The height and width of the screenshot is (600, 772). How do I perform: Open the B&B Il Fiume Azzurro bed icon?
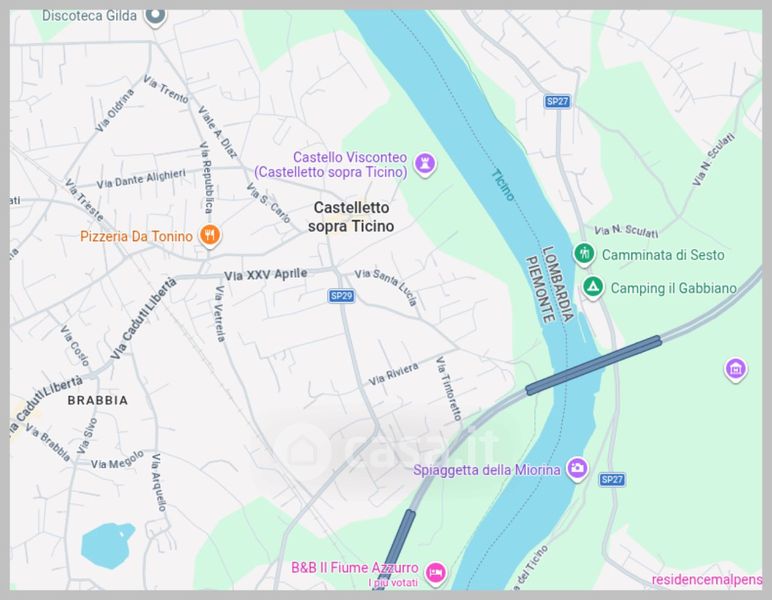(435, 573)
